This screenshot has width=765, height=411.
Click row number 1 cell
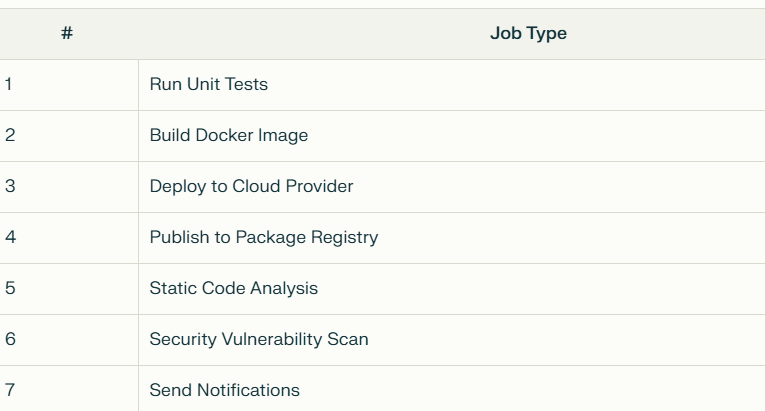pyautogui.click(x=69, y=85)
